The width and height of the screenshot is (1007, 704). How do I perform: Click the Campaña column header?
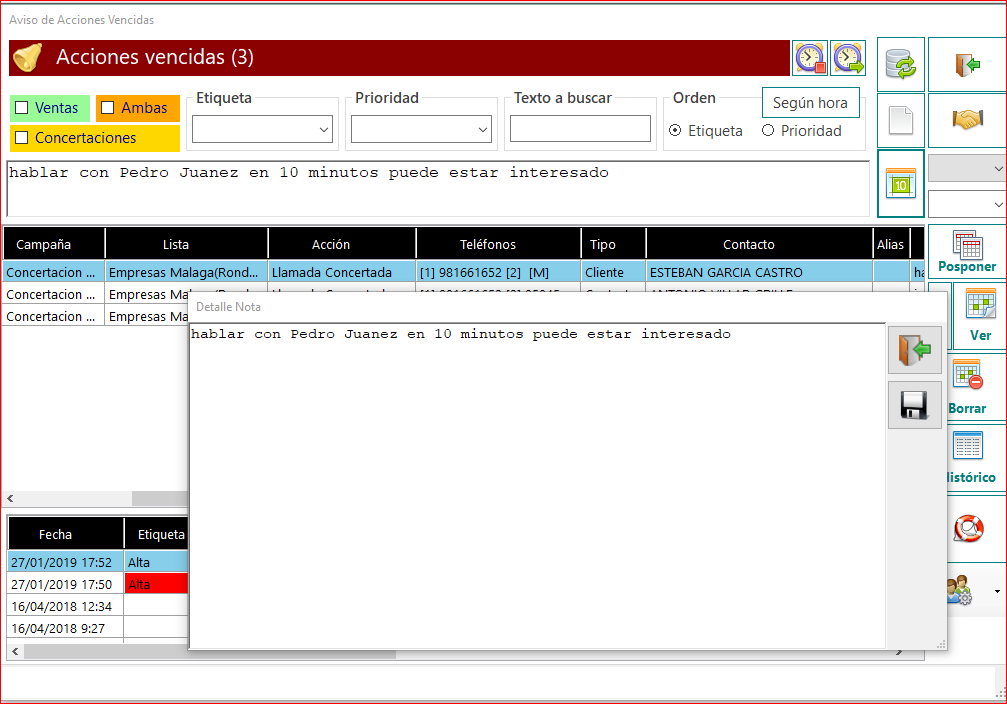tap(53, 244)
